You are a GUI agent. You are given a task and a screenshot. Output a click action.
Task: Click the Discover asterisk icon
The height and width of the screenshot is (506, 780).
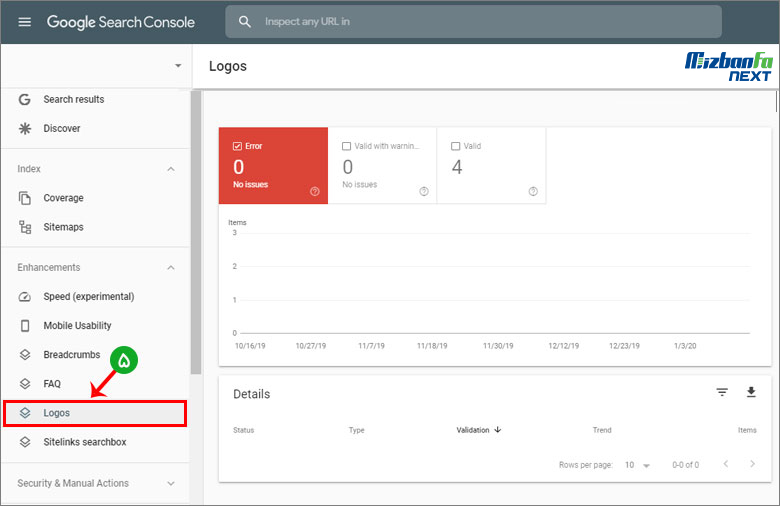pyautogui.click(x=24, y=128)
